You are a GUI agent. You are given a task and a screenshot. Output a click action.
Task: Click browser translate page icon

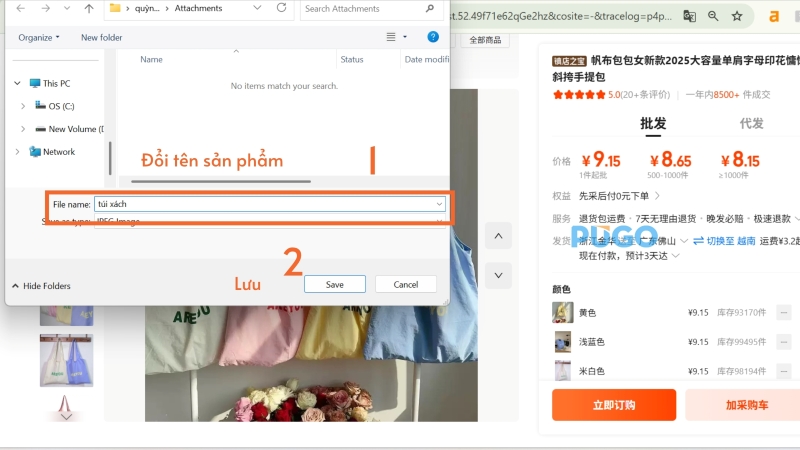point(689,16)
